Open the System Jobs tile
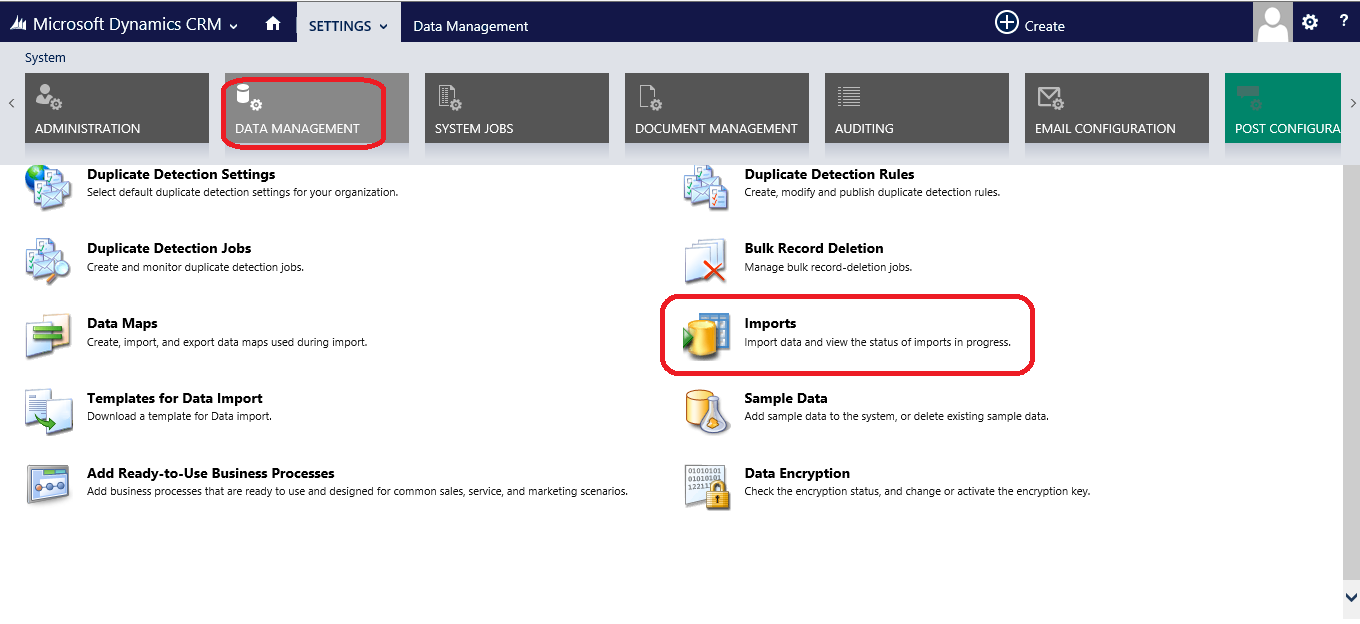This screenshot has width=1360, height=624. click(x=517, y=108)
